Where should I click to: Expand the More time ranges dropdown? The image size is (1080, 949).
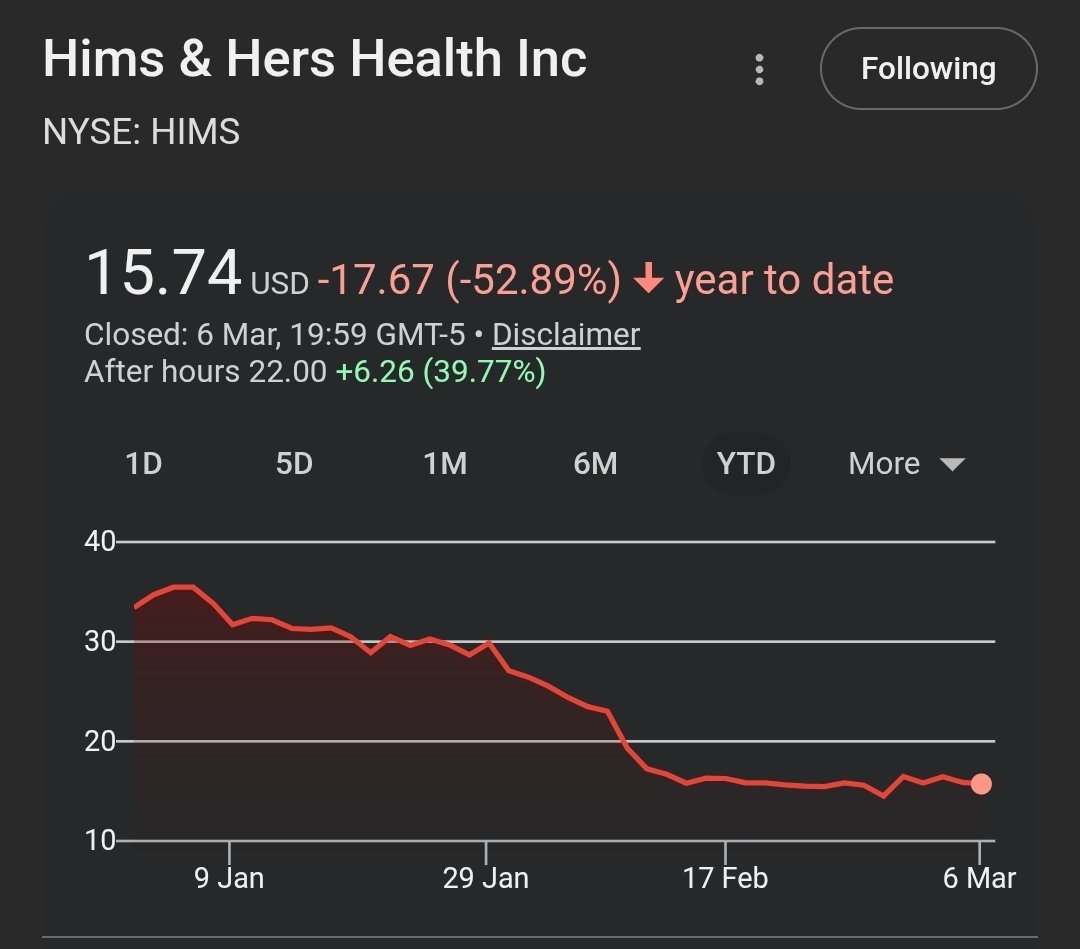pyautogui.click(x=906, y=463)
